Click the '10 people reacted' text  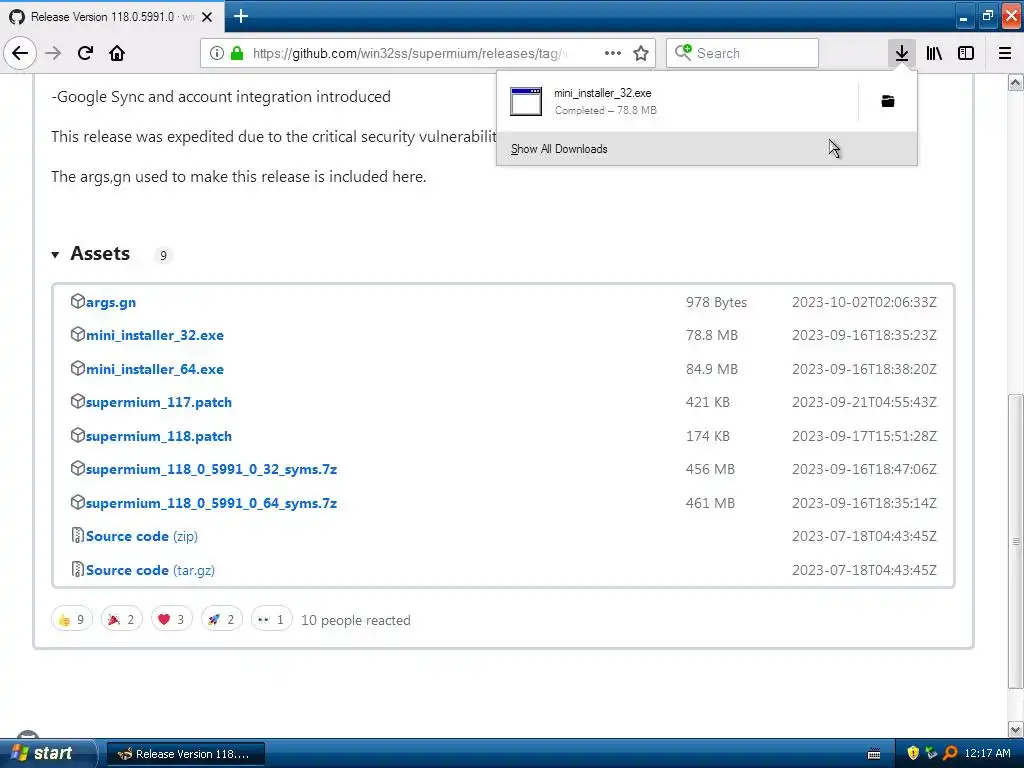pyautogui.click(x=356, y=620)
